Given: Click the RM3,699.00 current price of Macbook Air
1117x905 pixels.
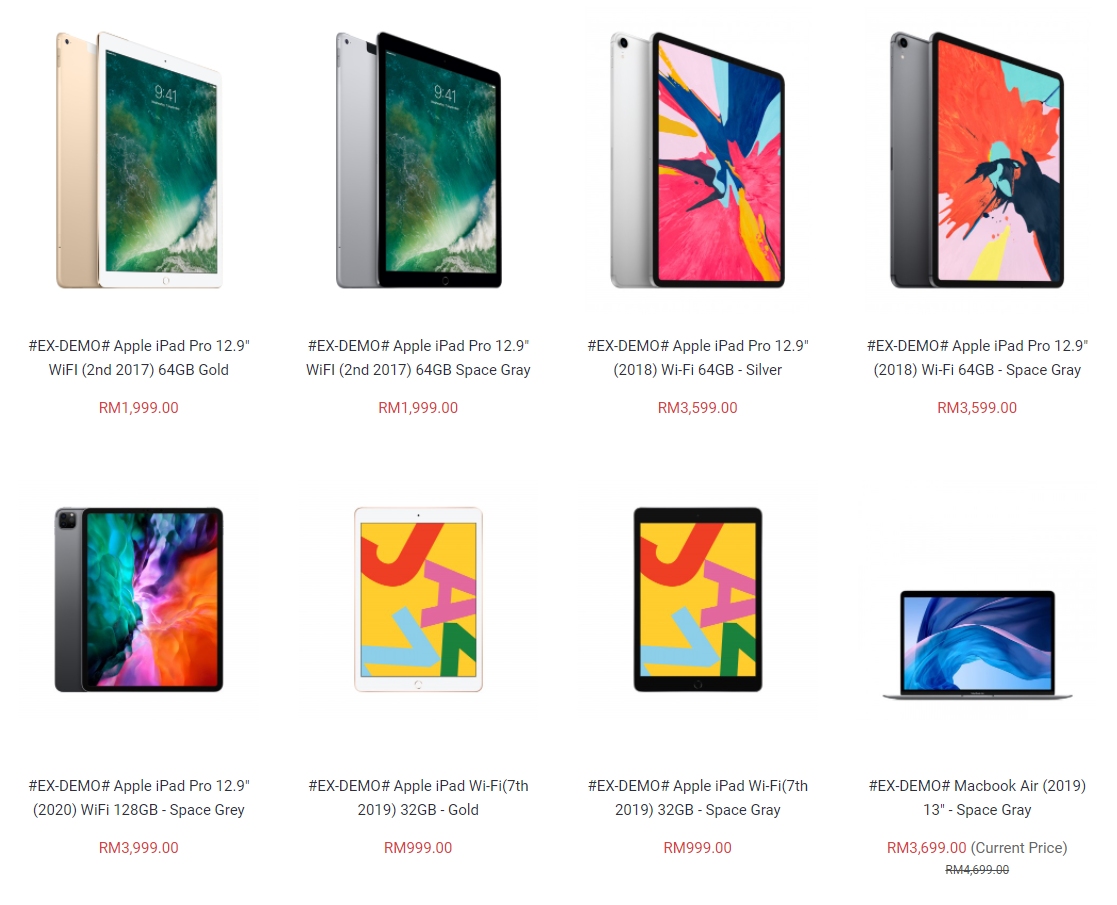Looking at the screenshot, I should pyautogui.click(x=926, y=847).
